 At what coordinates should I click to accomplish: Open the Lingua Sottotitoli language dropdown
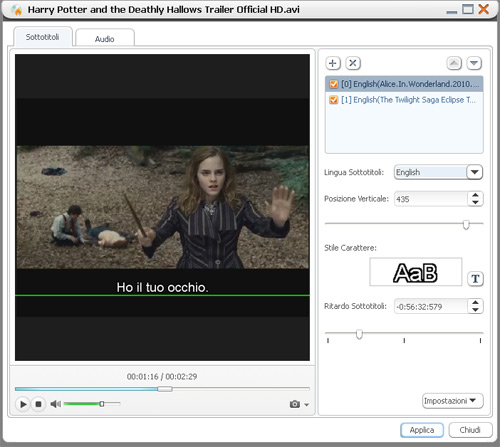pos(475,172)
